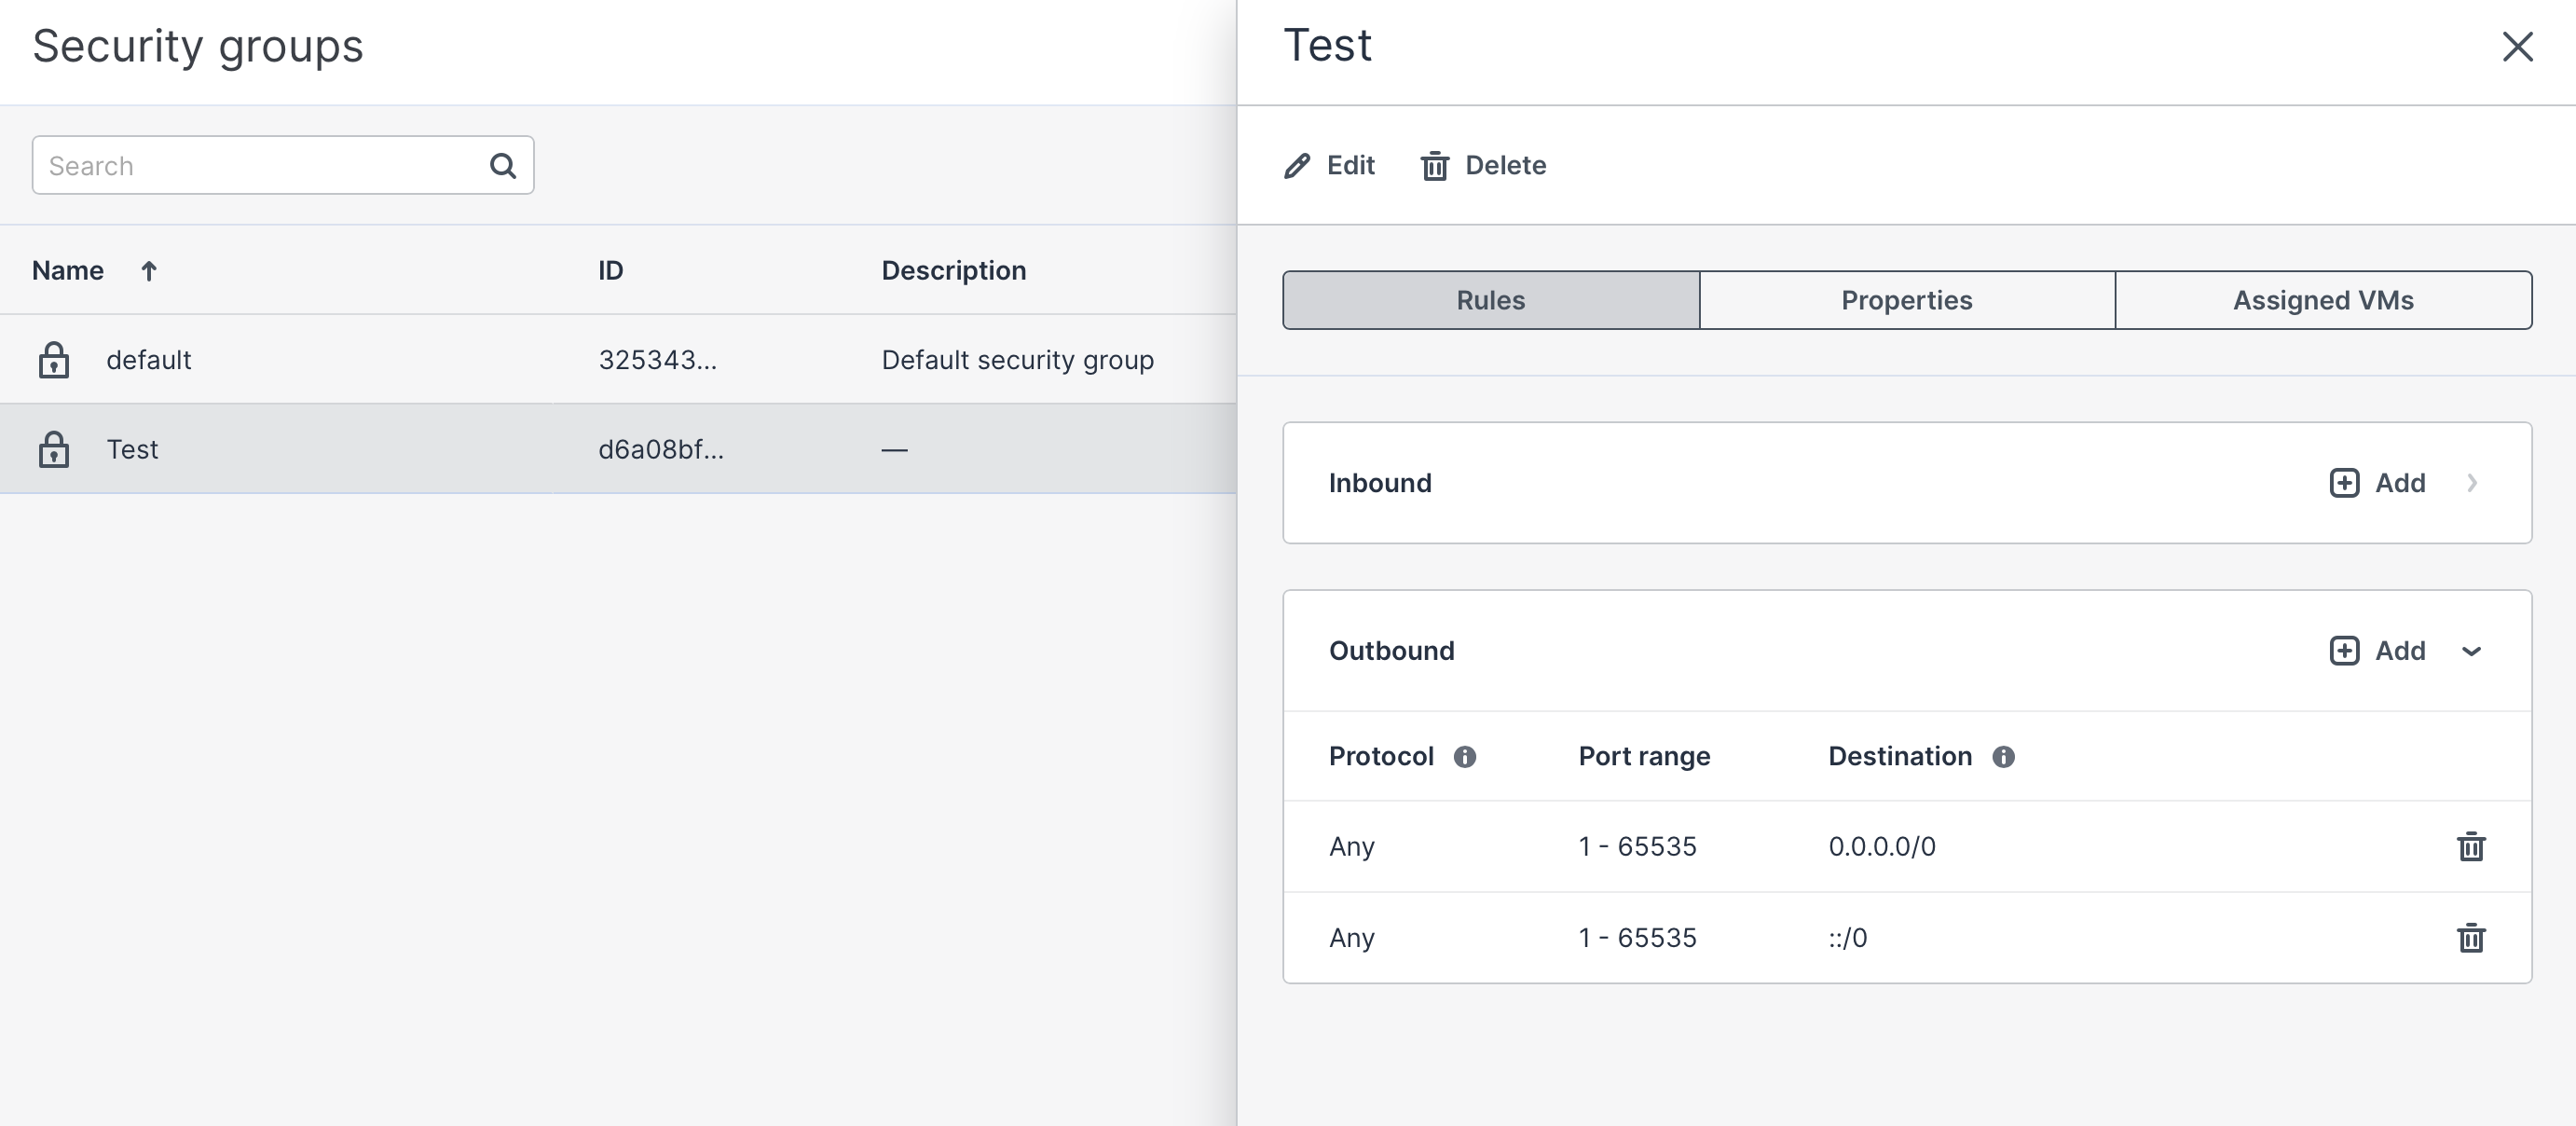Expand the Inbound rules section
This screenshot has width=2576, height=1126.
[x=2471, y=484]
